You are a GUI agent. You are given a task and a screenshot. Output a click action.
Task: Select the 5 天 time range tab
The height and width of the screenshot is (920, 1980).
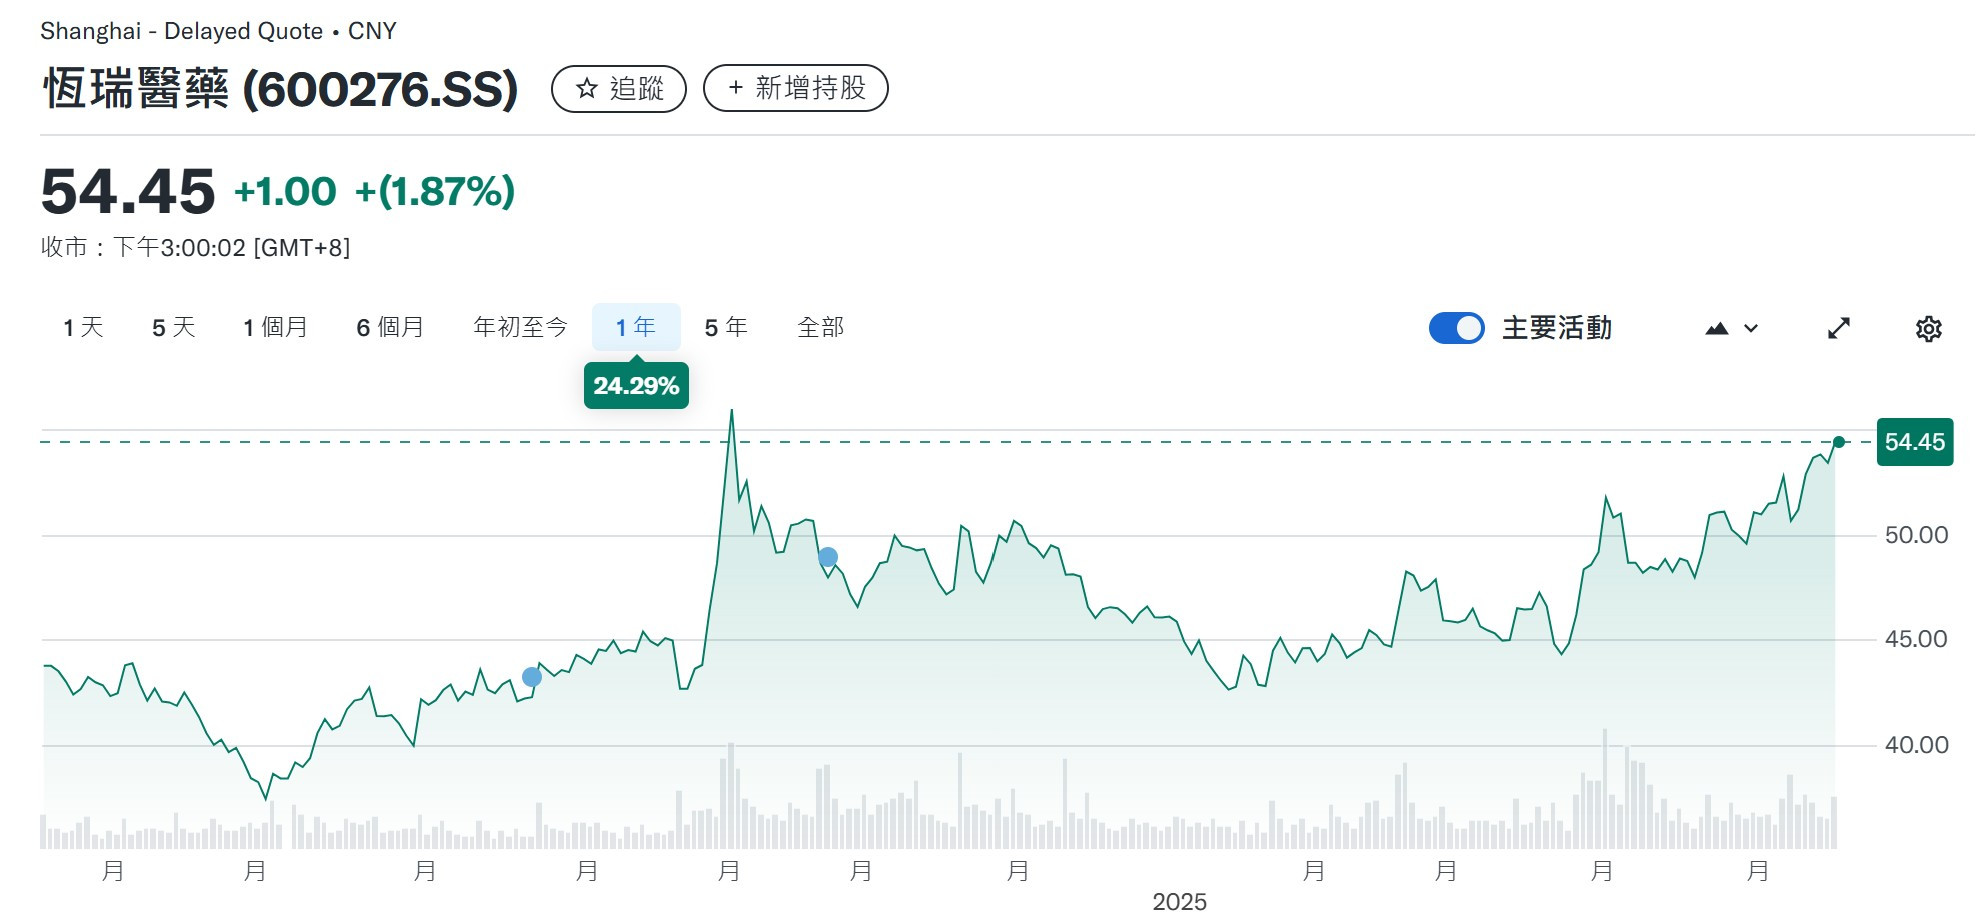[x=174, y=327]
